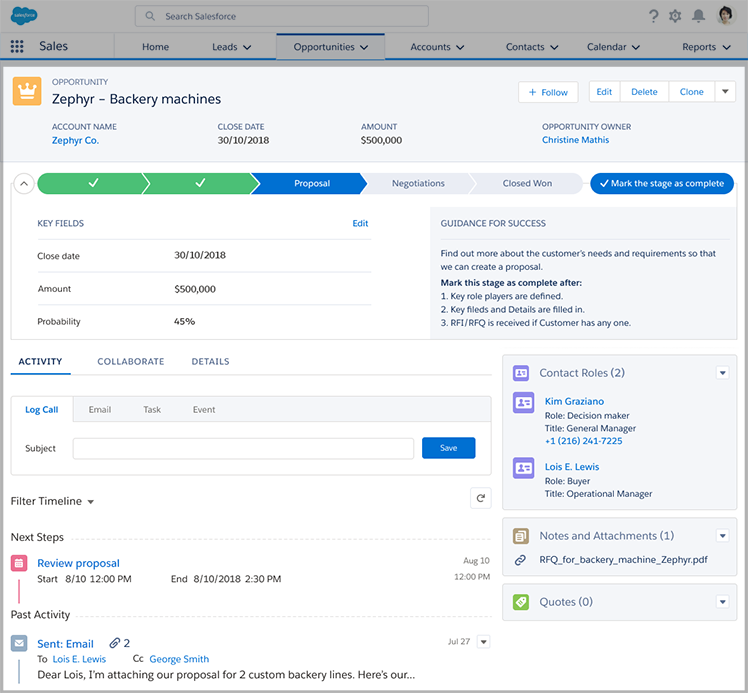Open the Quotes card dropdown
This screenshot has width=748, height=693.
(x=723, y=602)
